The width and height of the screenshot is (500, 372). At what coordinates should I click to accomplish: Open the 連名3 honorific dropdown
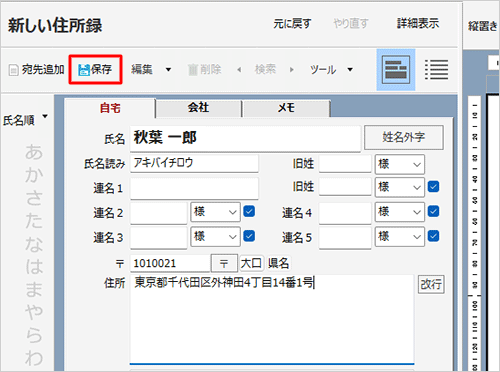(x=215, y=237)
